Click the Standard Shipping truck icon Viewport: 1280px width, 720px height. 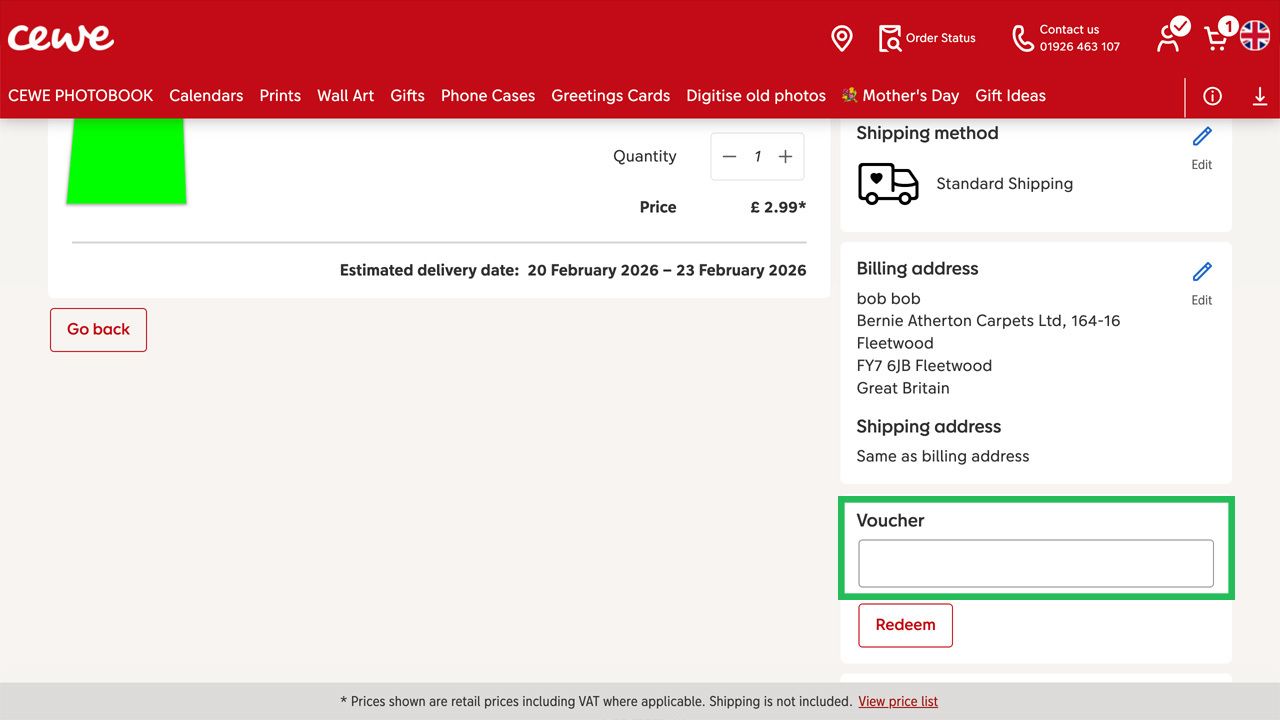[888, 183]
